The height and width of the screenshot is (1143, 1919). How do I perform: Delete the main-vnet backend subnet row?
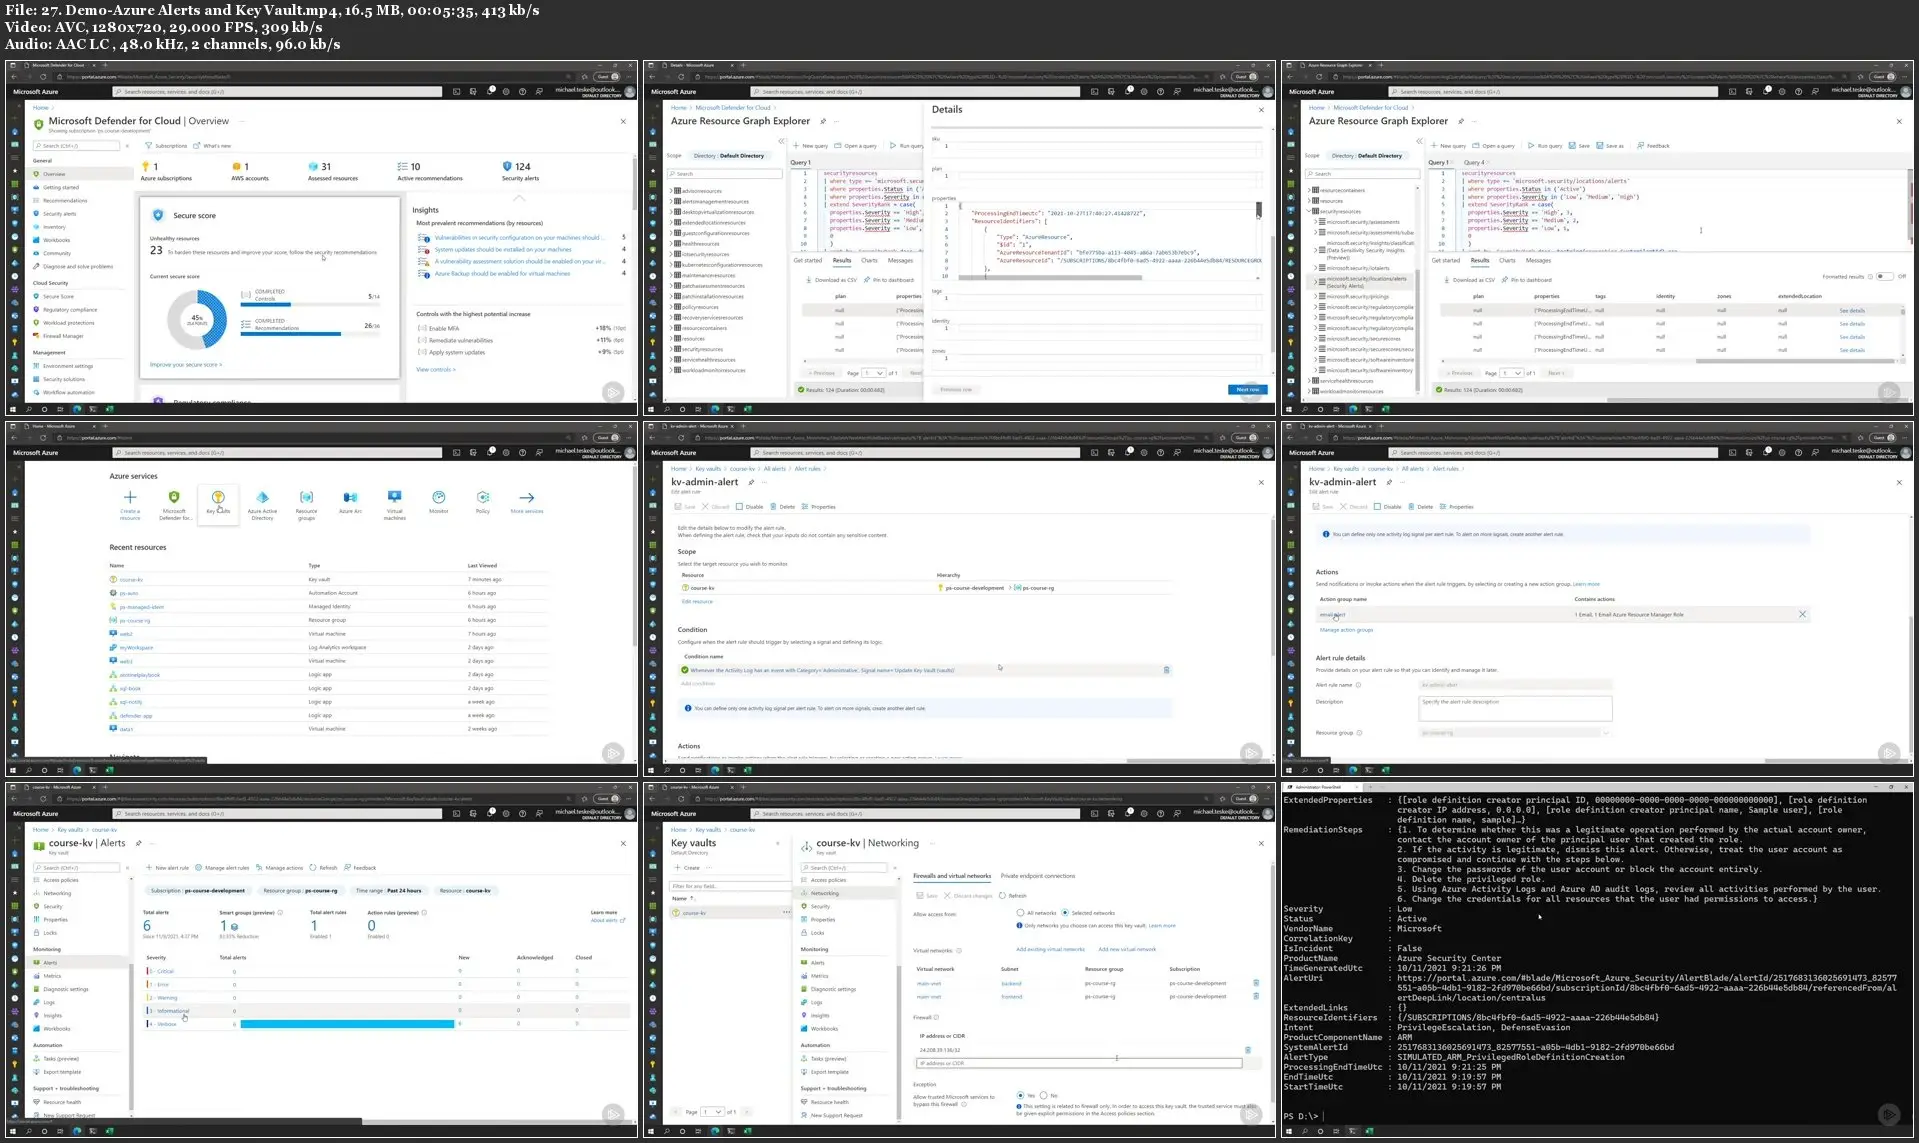pyautogui.click(x=1256, y=983)
